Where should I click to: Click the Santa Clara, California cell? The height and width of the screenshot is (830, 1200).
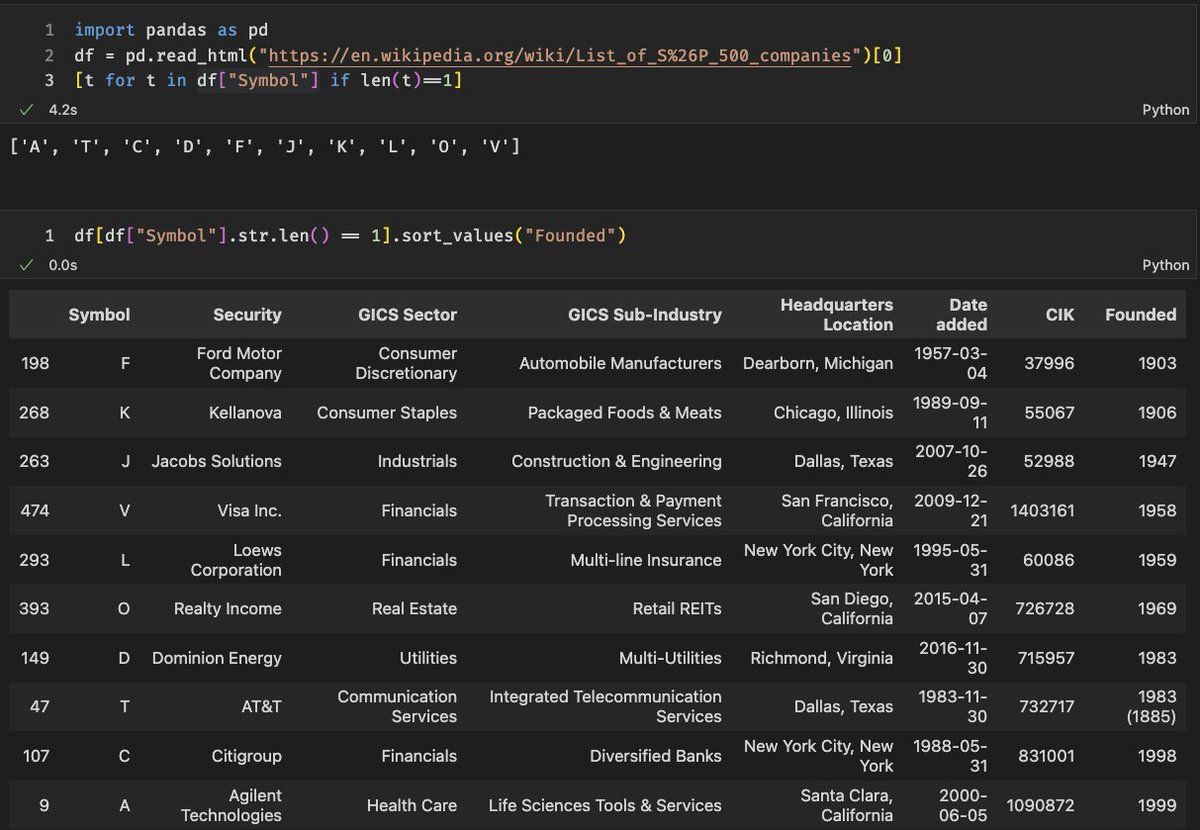click(847, 805)
